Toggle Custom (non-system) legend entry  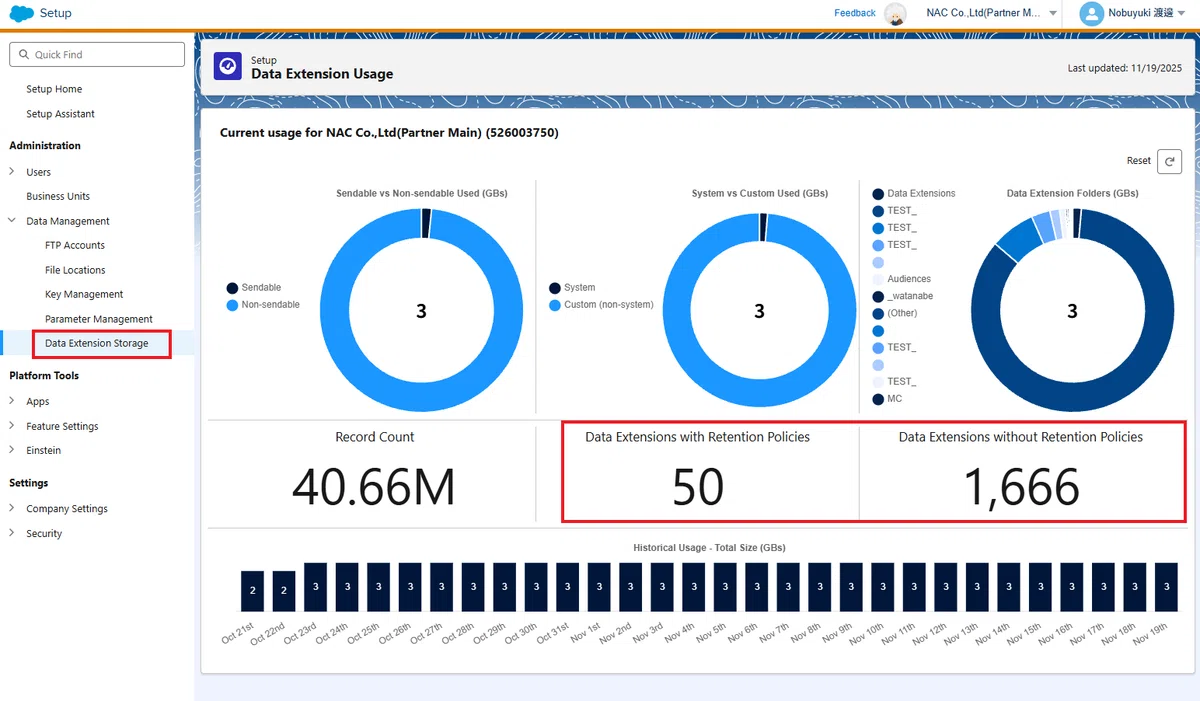[x=601, y=305]
